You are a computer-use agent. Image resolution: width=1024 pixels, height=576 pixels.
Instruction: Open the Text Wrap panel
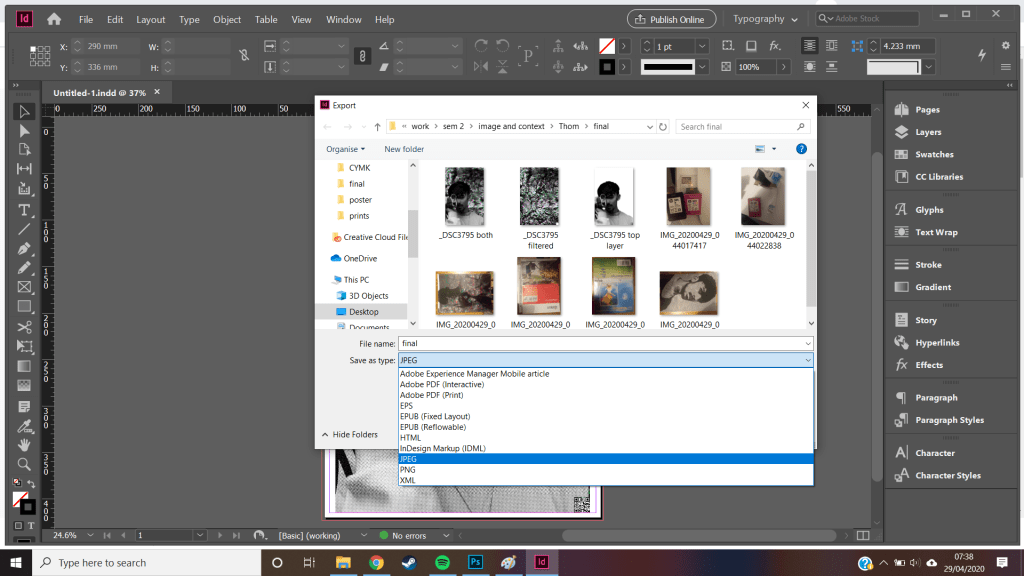tap(935, 232)
